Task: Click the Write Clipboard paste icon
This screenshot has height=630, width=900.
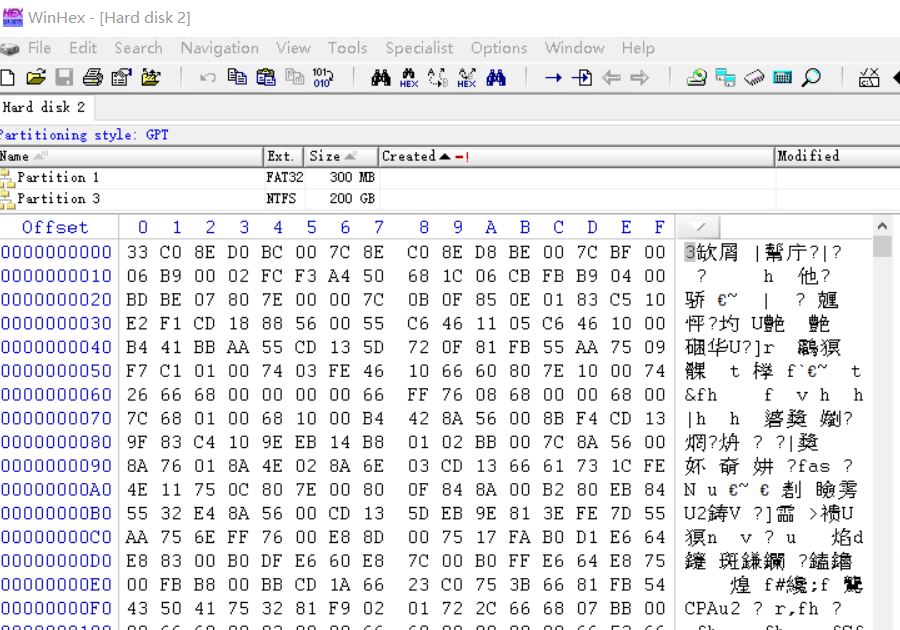Action: click(266, 77)
